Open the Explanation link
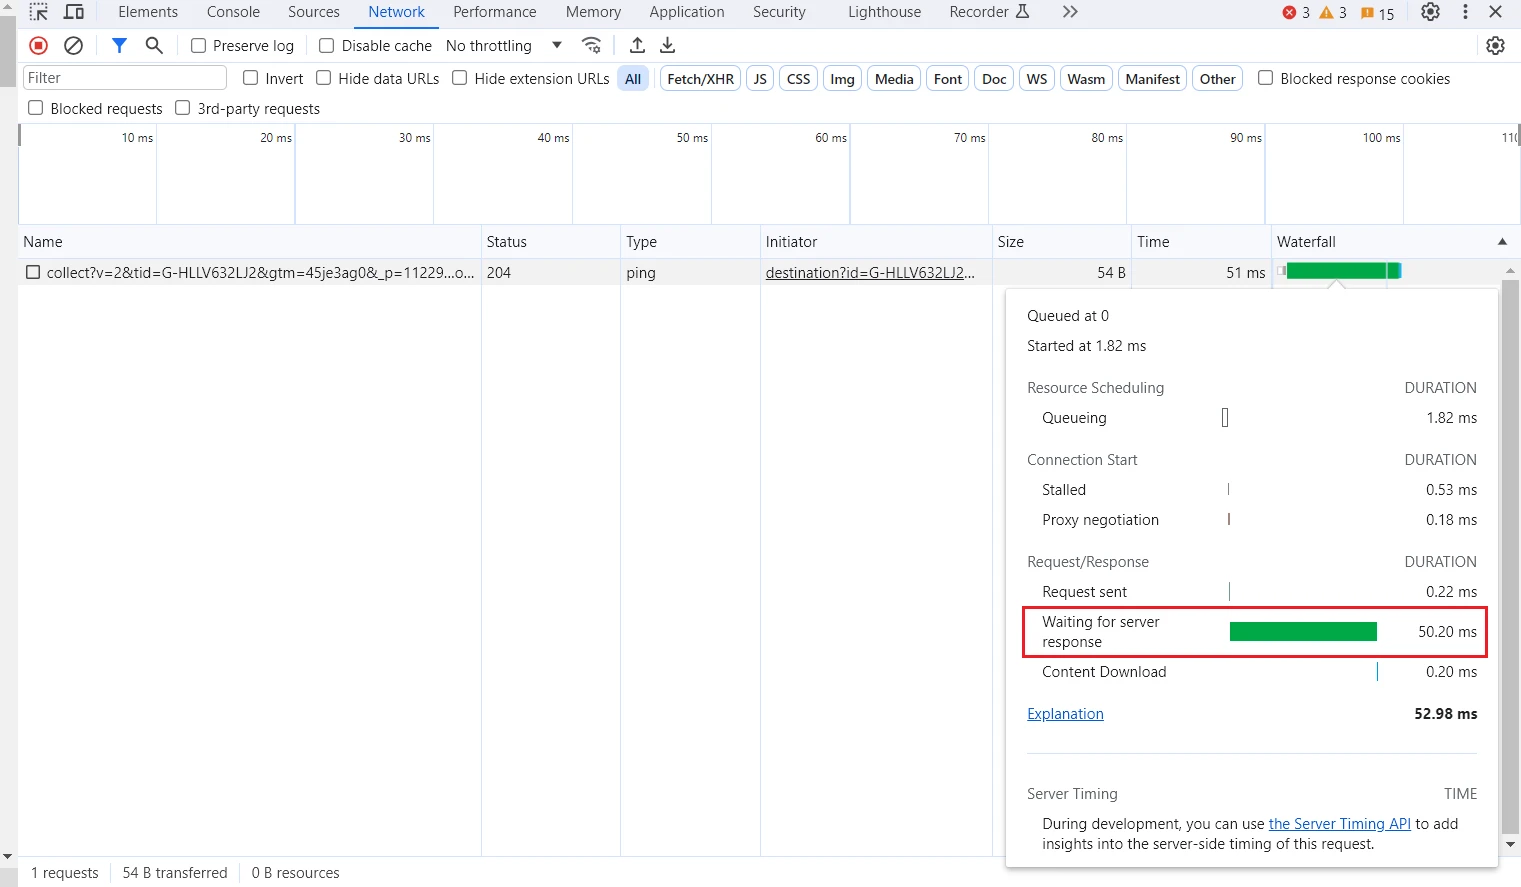The width and height of the screenshot is (1521, 887). (x=1065, y=714)
